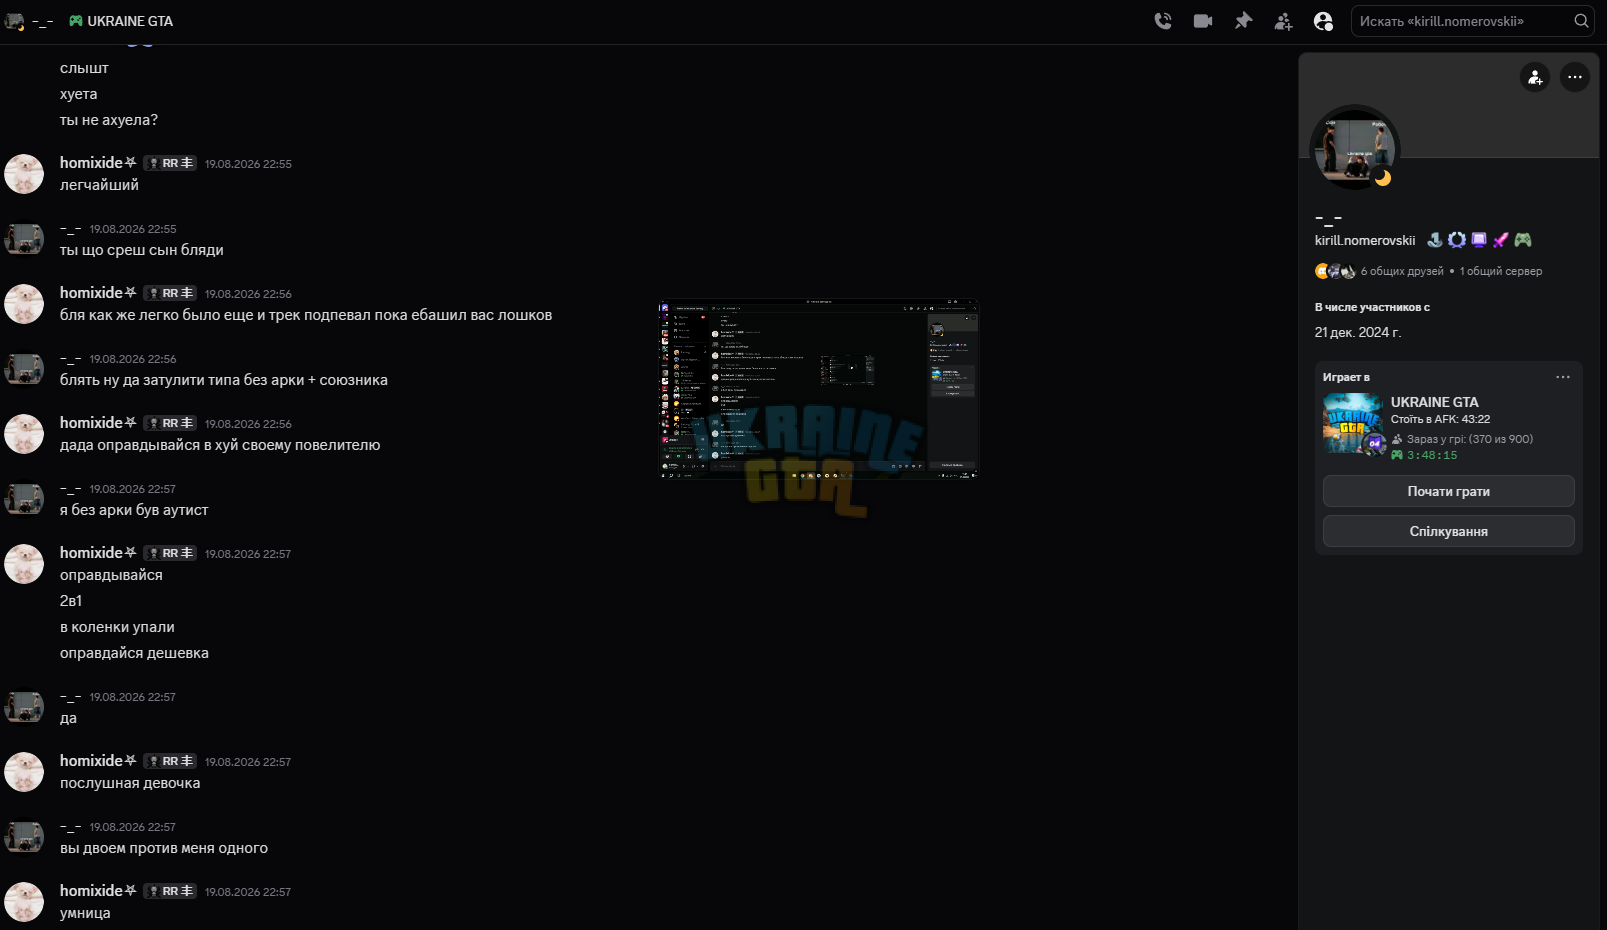
Task: Open pinned messages with the pin icon
Action: [1243, 21]
